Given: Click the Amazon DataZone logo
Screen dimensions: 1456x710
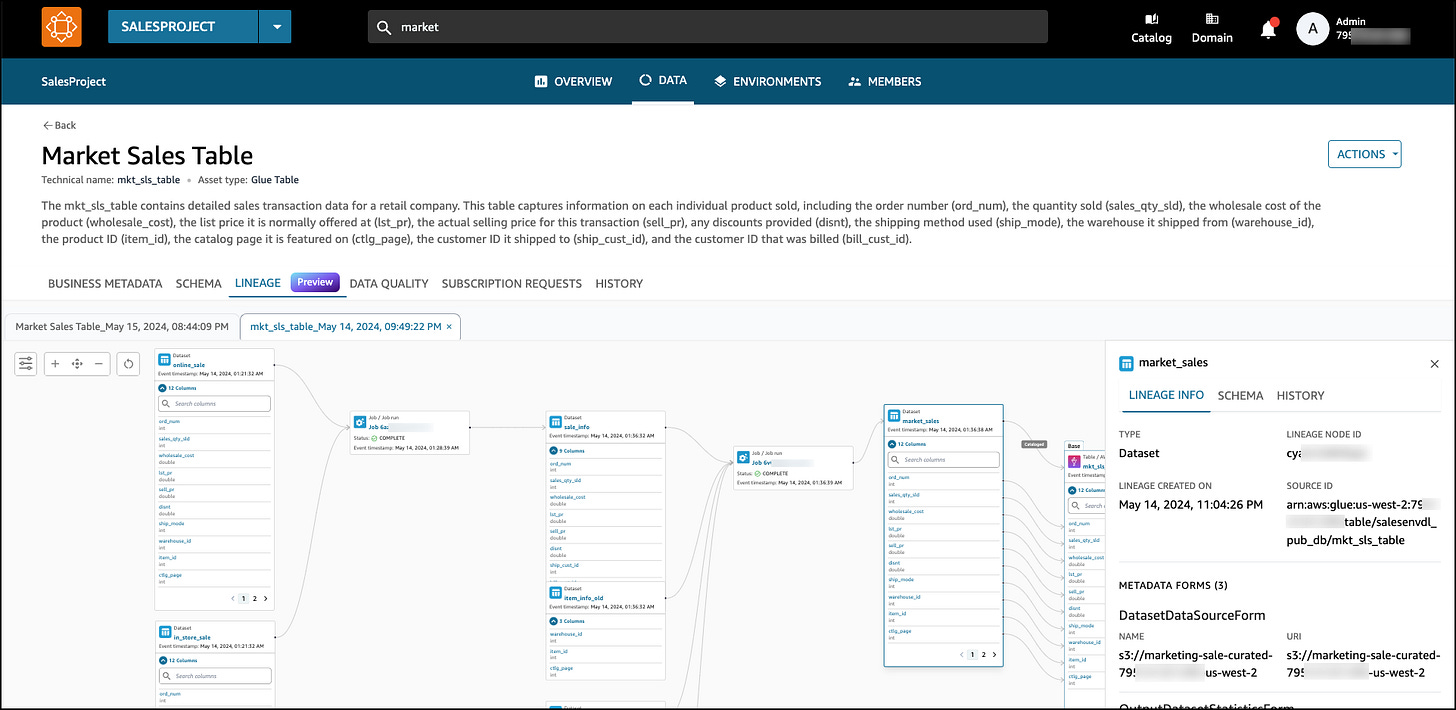Looking at the screenshot, I should 61,26.
